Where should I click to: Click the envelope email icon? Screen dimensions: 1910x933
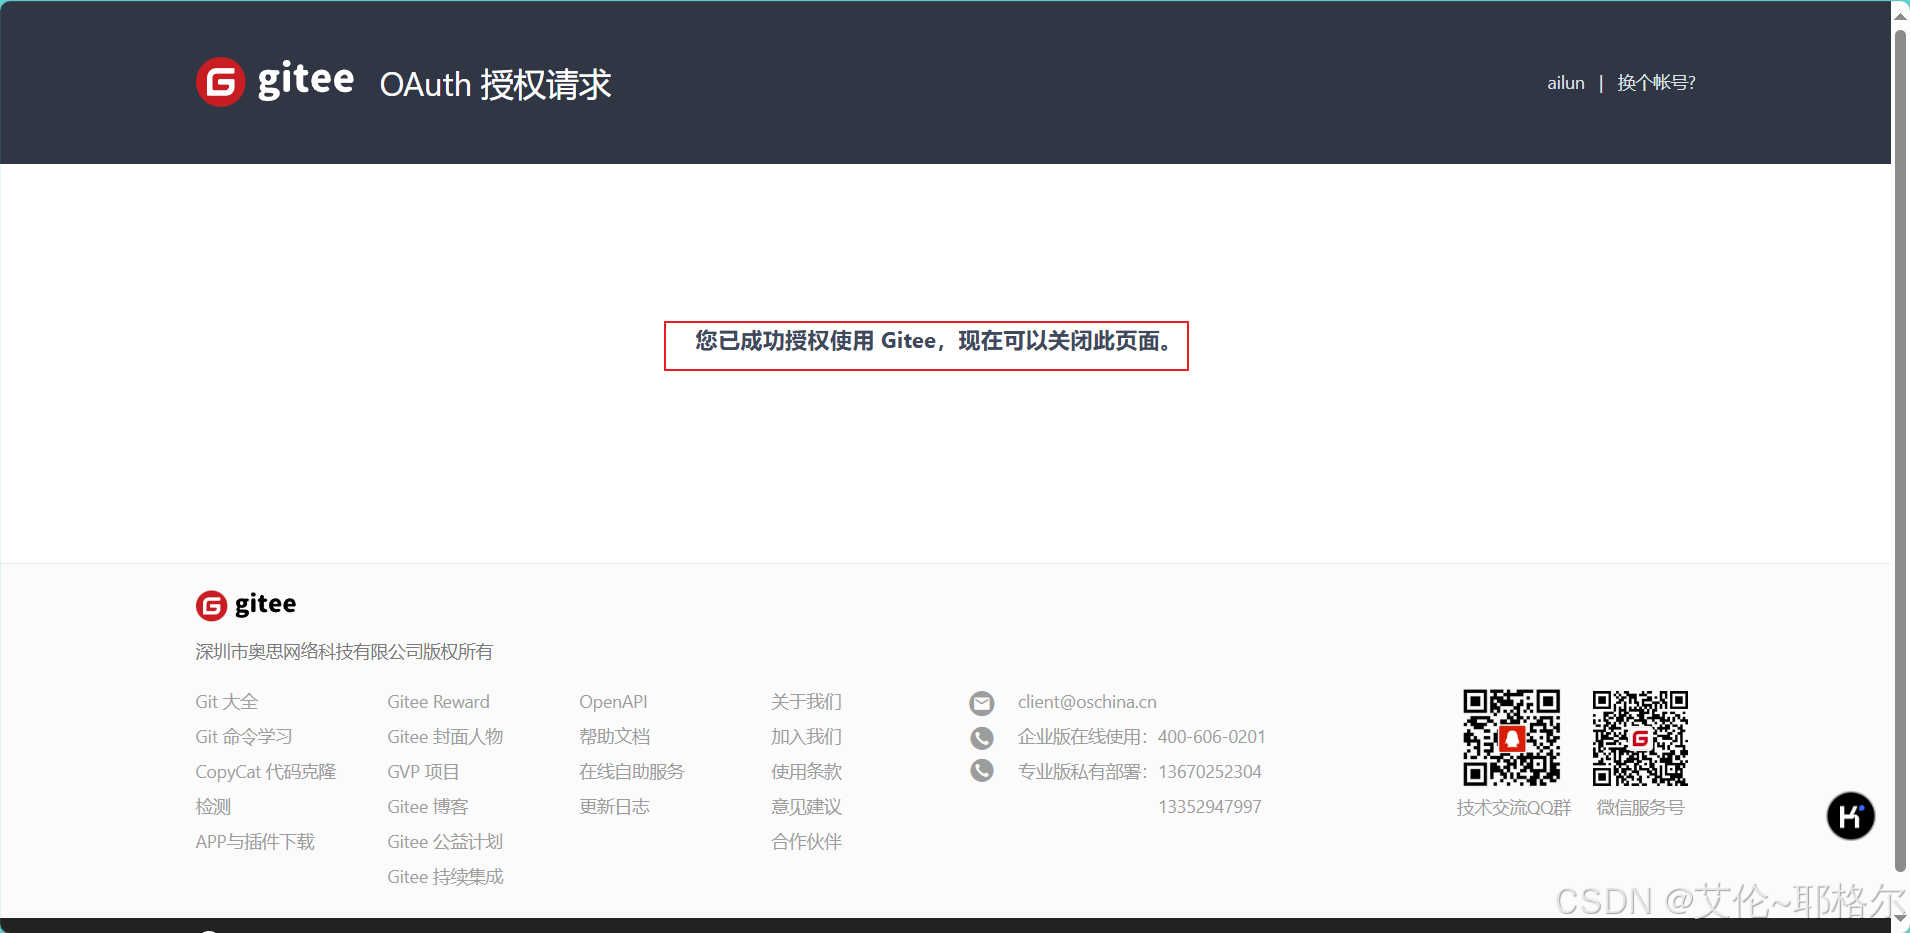(982, 703)
